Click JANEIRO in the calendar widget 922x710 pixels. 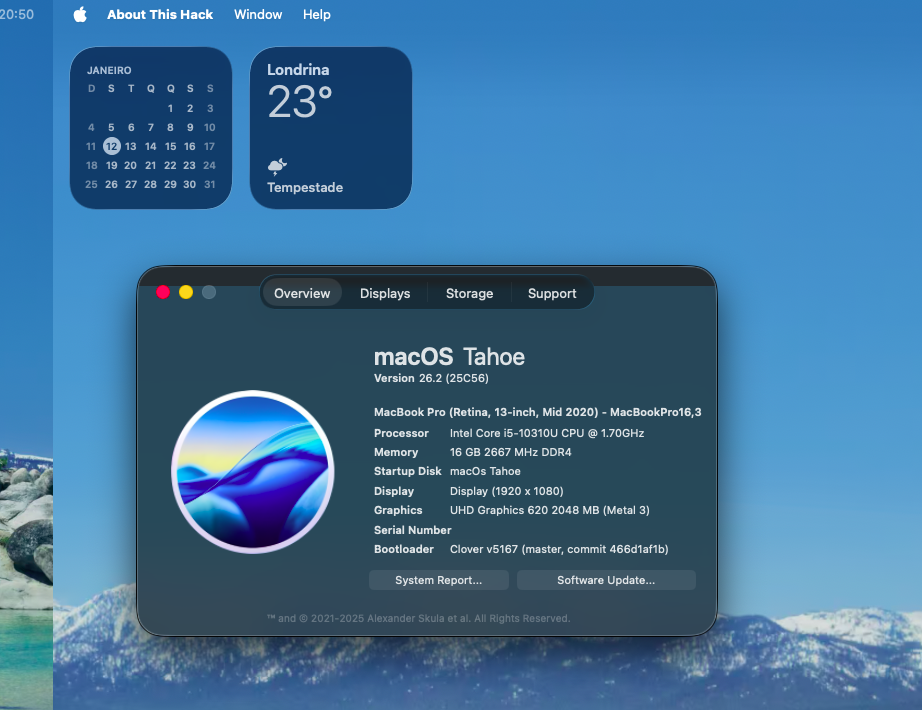click(x=109, y=70)
